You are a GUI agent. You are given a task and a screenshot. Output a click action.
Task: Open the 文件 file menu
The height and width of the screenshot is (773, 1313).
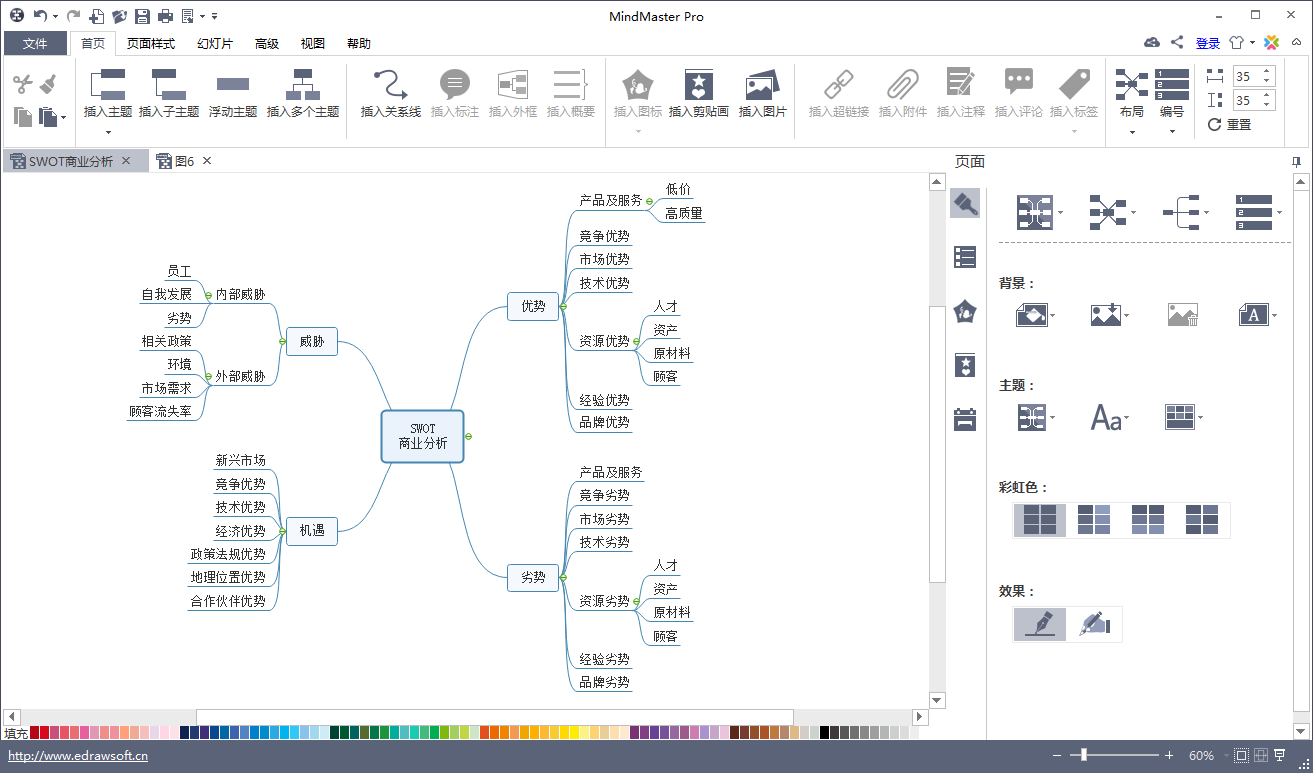tap(35, 43)
